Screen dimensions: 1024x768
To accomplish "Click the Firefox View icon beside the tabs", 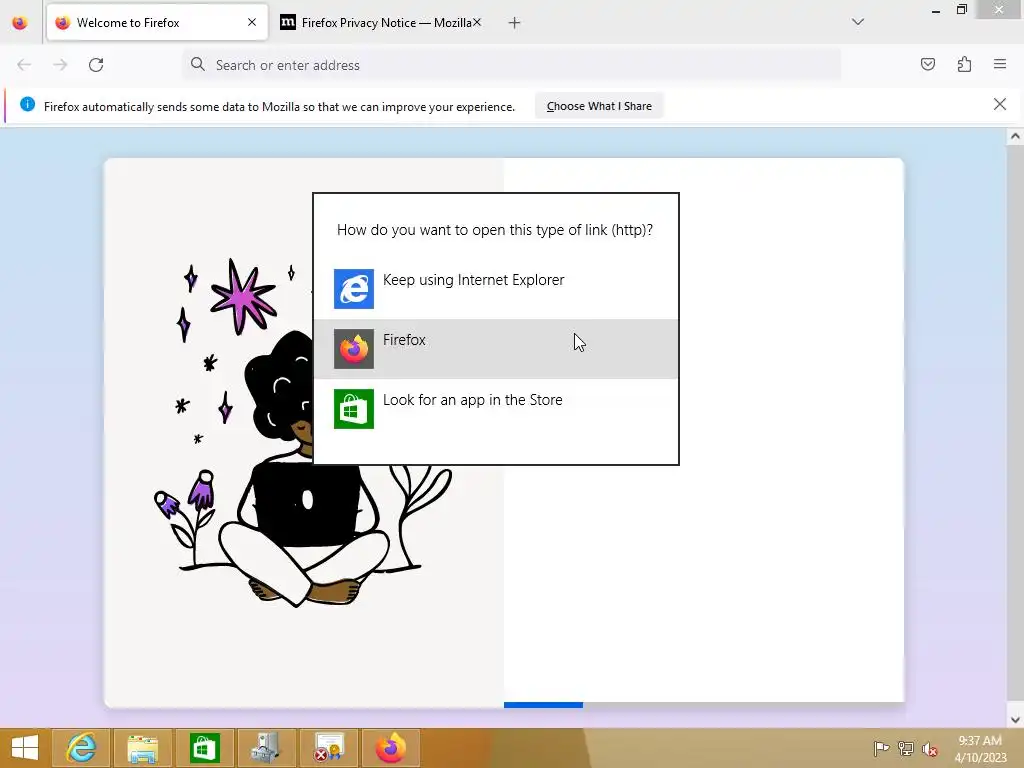I will 20,23.
